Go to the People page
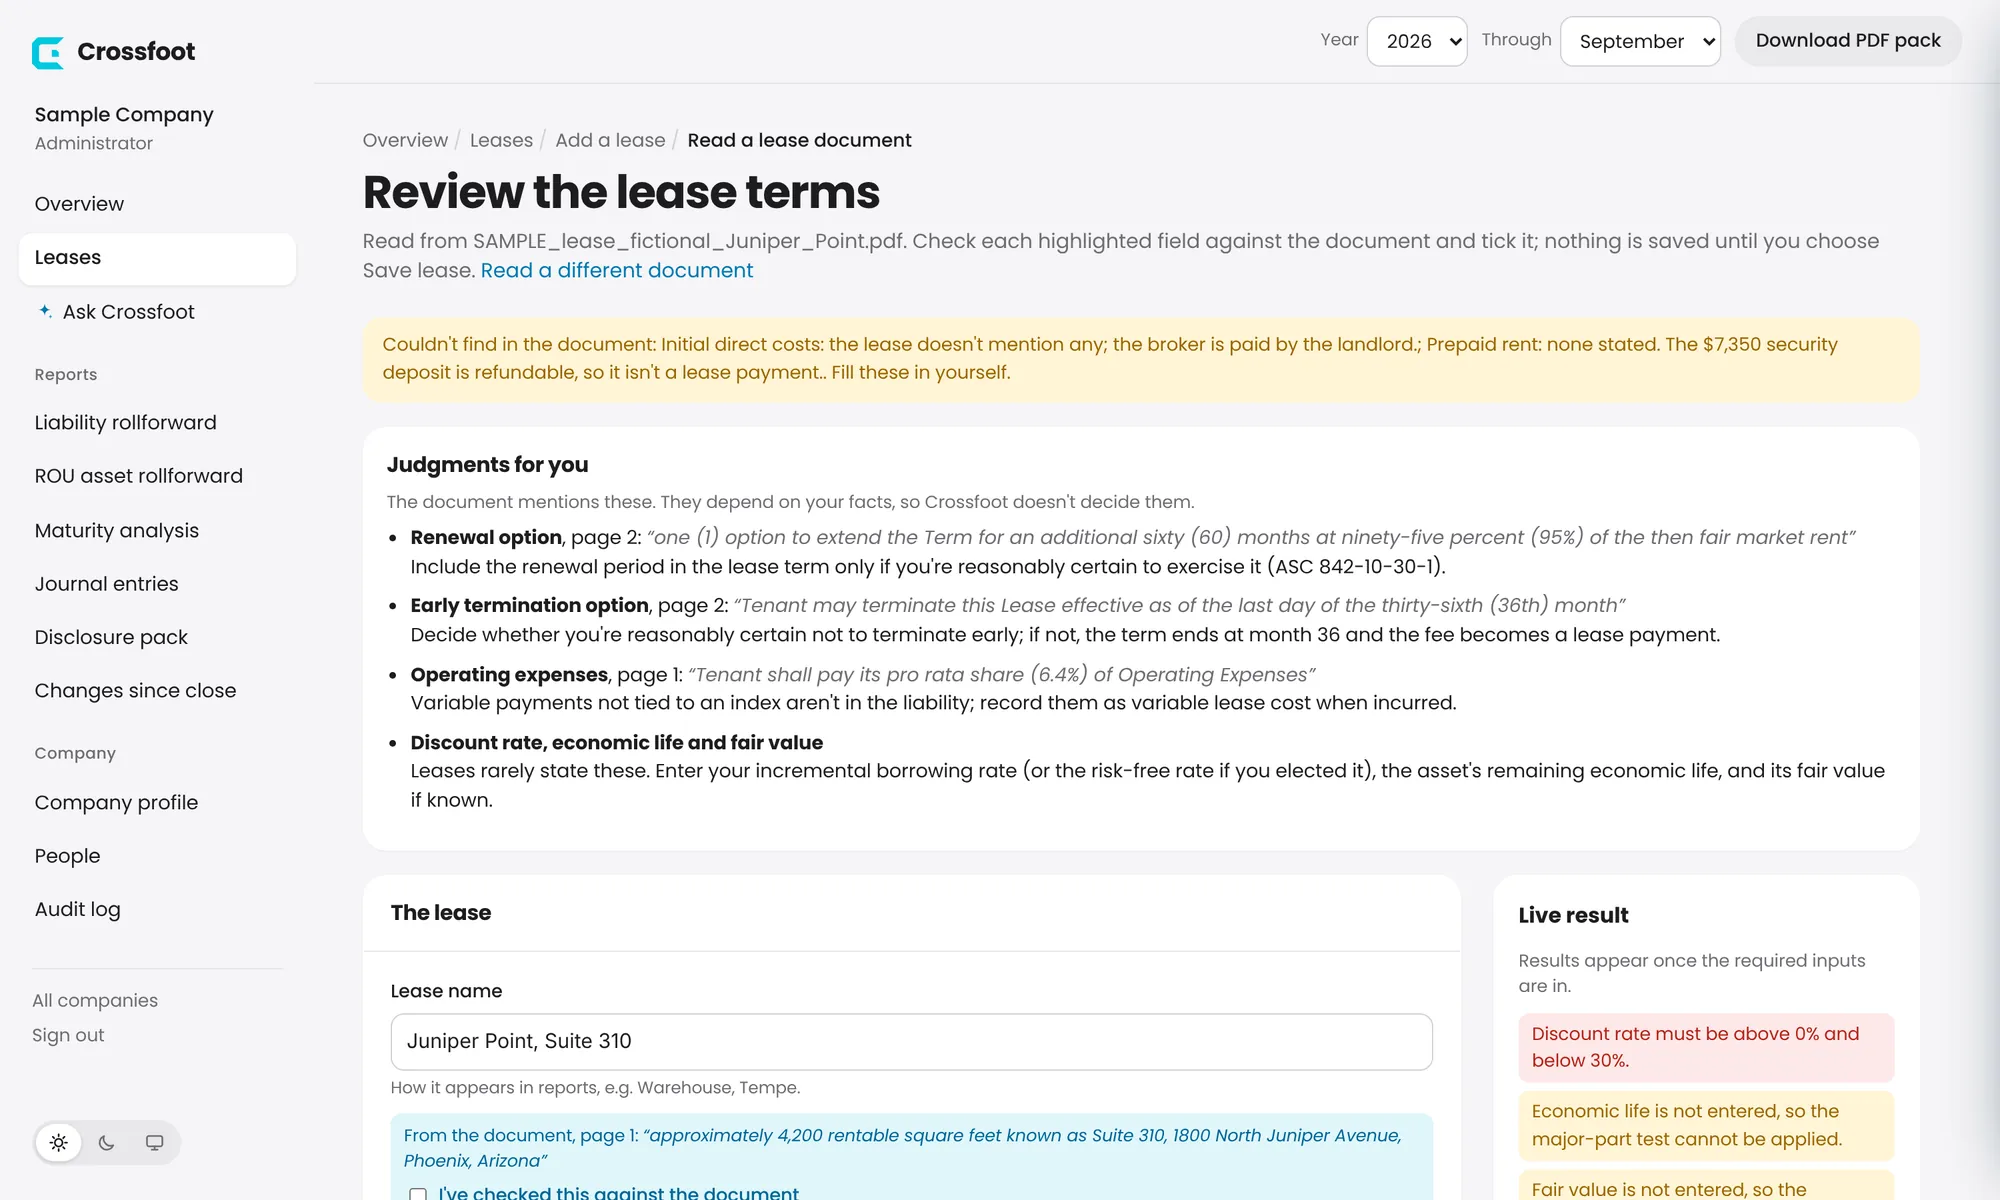This screenshot has width=2000, height=1200. pos(157,856)
